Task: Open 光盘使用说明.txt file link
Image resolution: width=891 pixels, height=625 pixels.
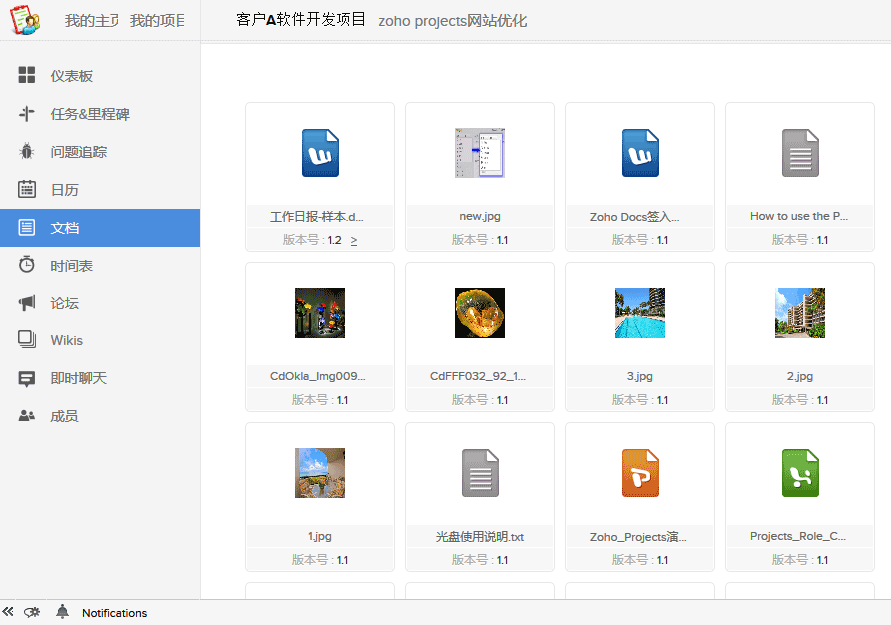Action: point(480,537)
